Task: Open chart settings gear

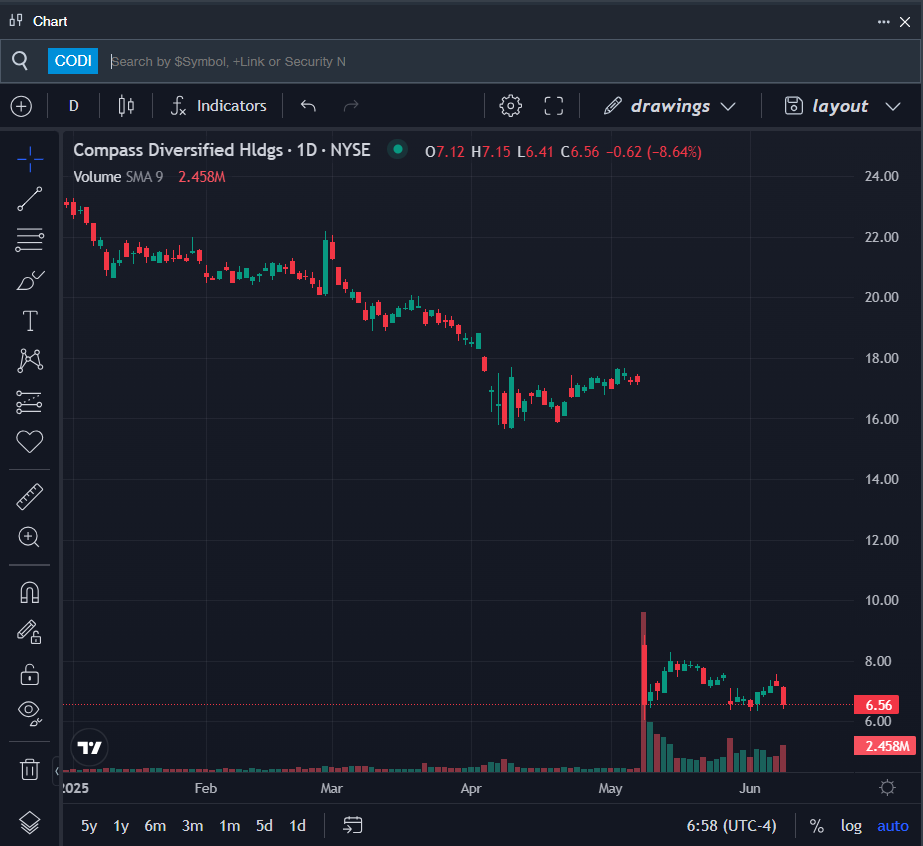Action: [x=510, y=106]
